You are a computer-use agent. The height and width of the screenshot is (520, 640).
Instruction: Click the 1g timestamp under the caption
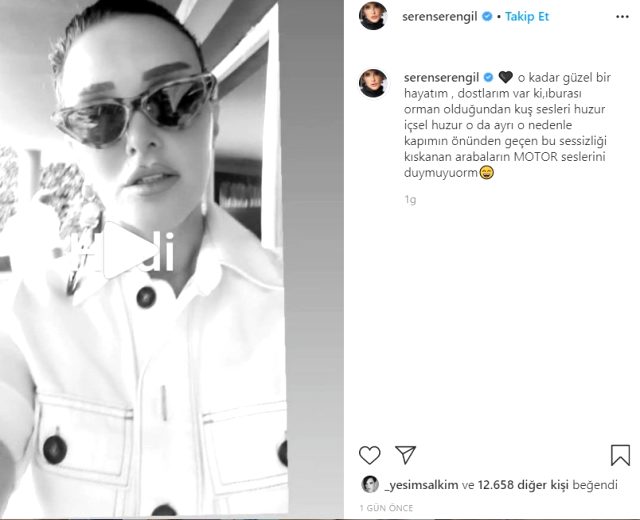click(x=410, y=200)
